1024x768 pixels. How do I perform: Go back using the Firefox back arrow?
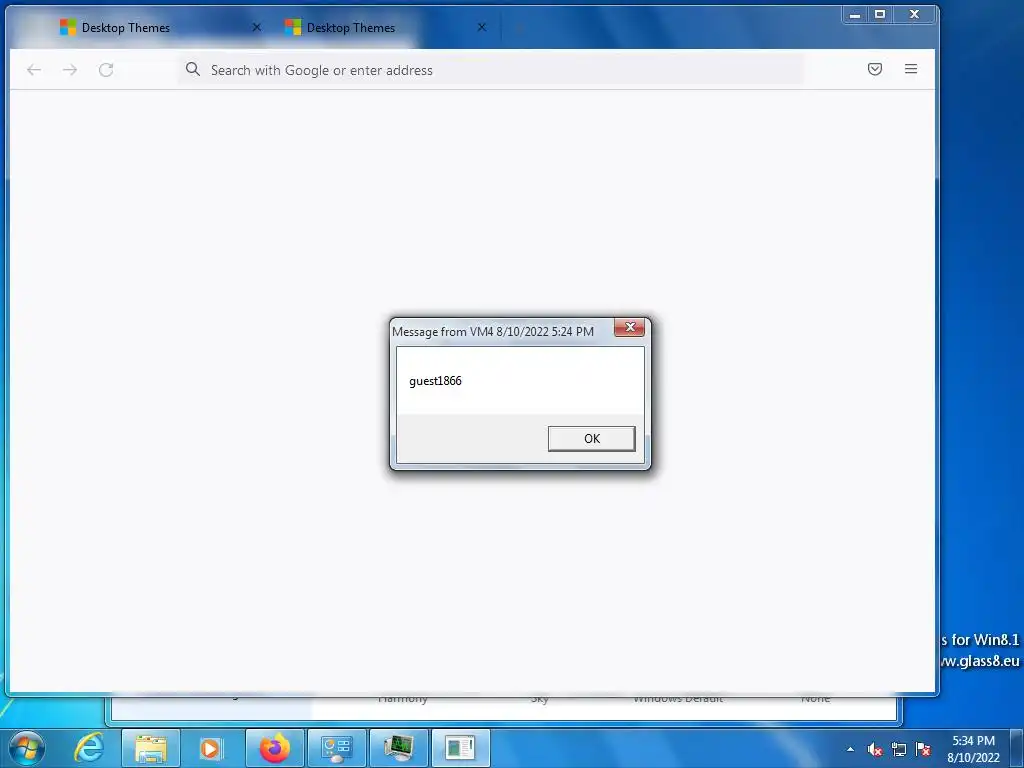[x=34, y=70]
